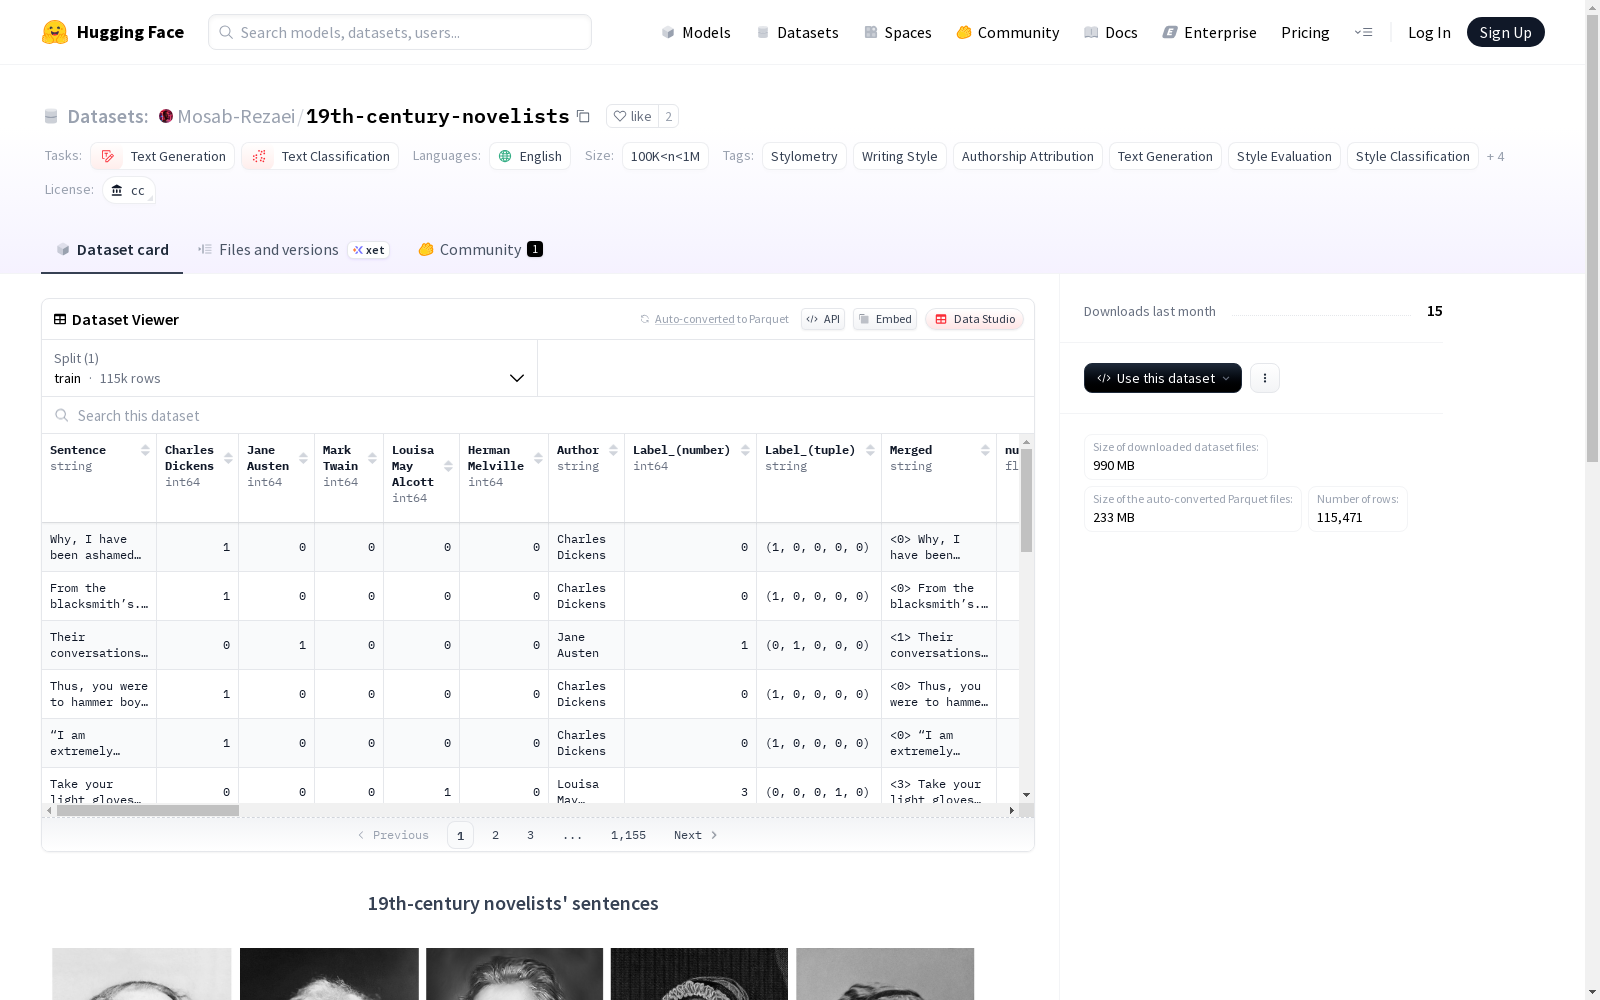The image size is (1600, 1000).
Task: Open Enterprise in the navigation
Action: point(1210,32)
